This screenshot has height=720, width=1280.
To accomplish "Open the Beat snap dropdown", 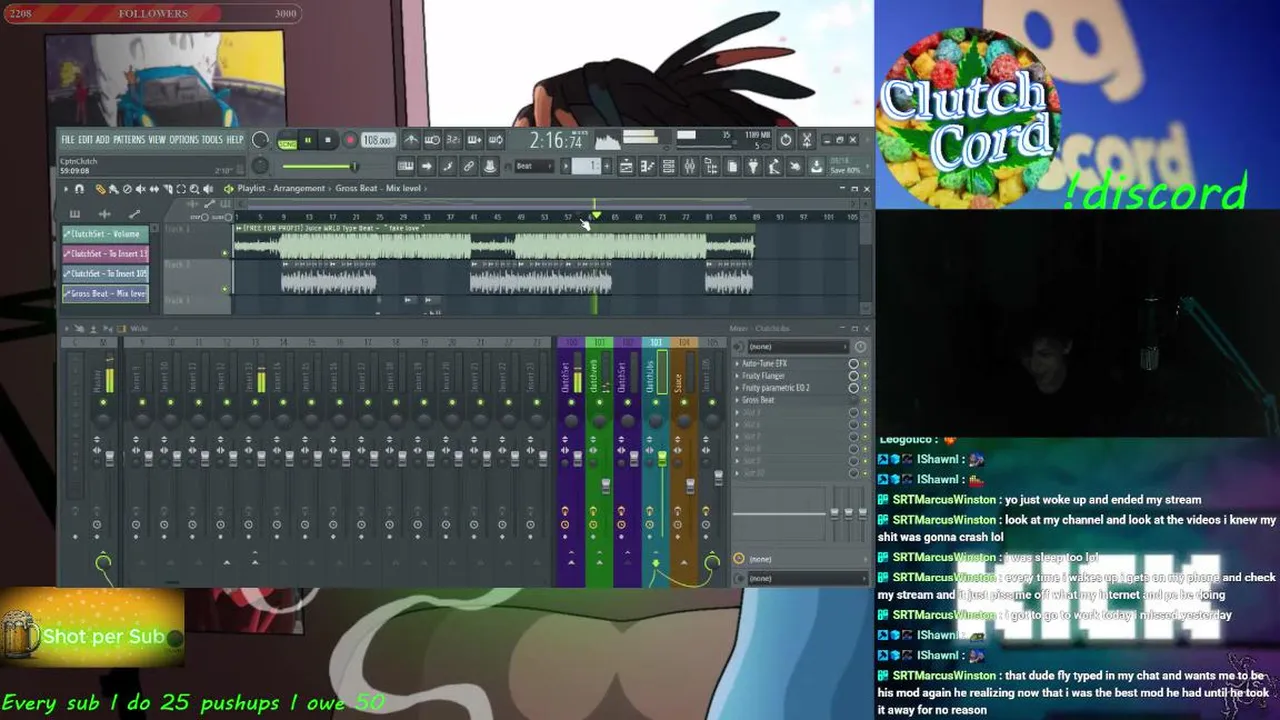I will pyautogui.click(x=535, y=166).
